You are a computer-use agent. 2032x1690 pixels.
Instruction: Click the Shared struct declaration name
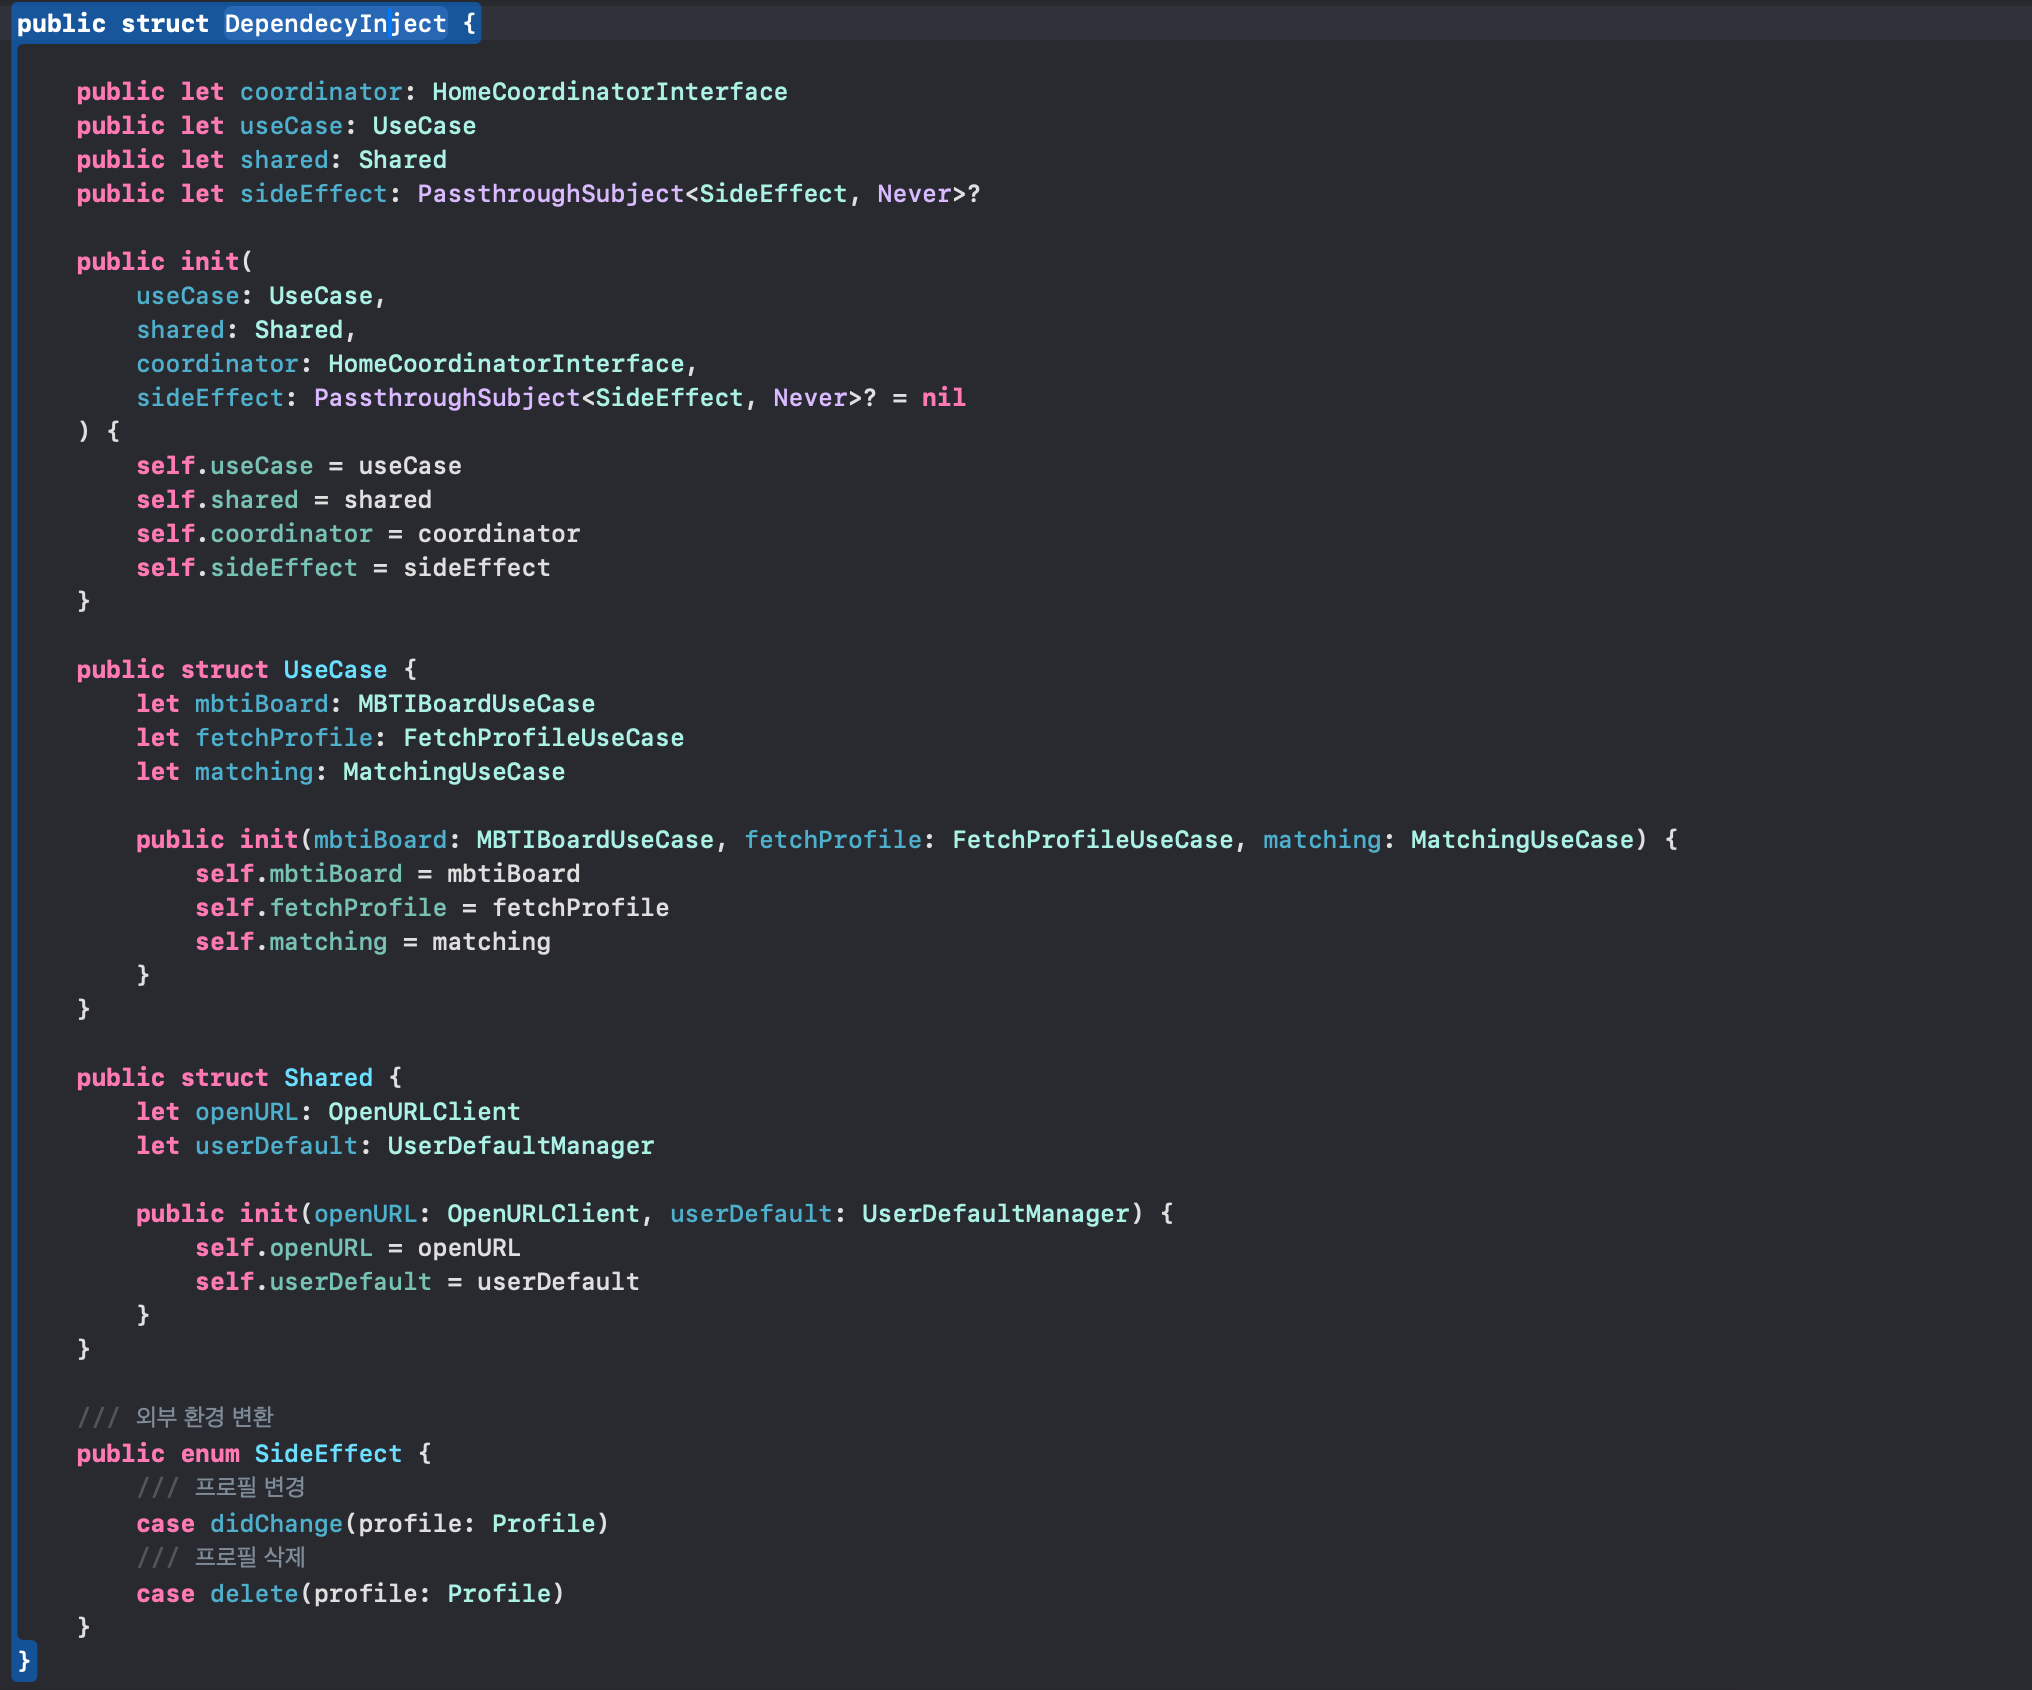[328, 1078]
